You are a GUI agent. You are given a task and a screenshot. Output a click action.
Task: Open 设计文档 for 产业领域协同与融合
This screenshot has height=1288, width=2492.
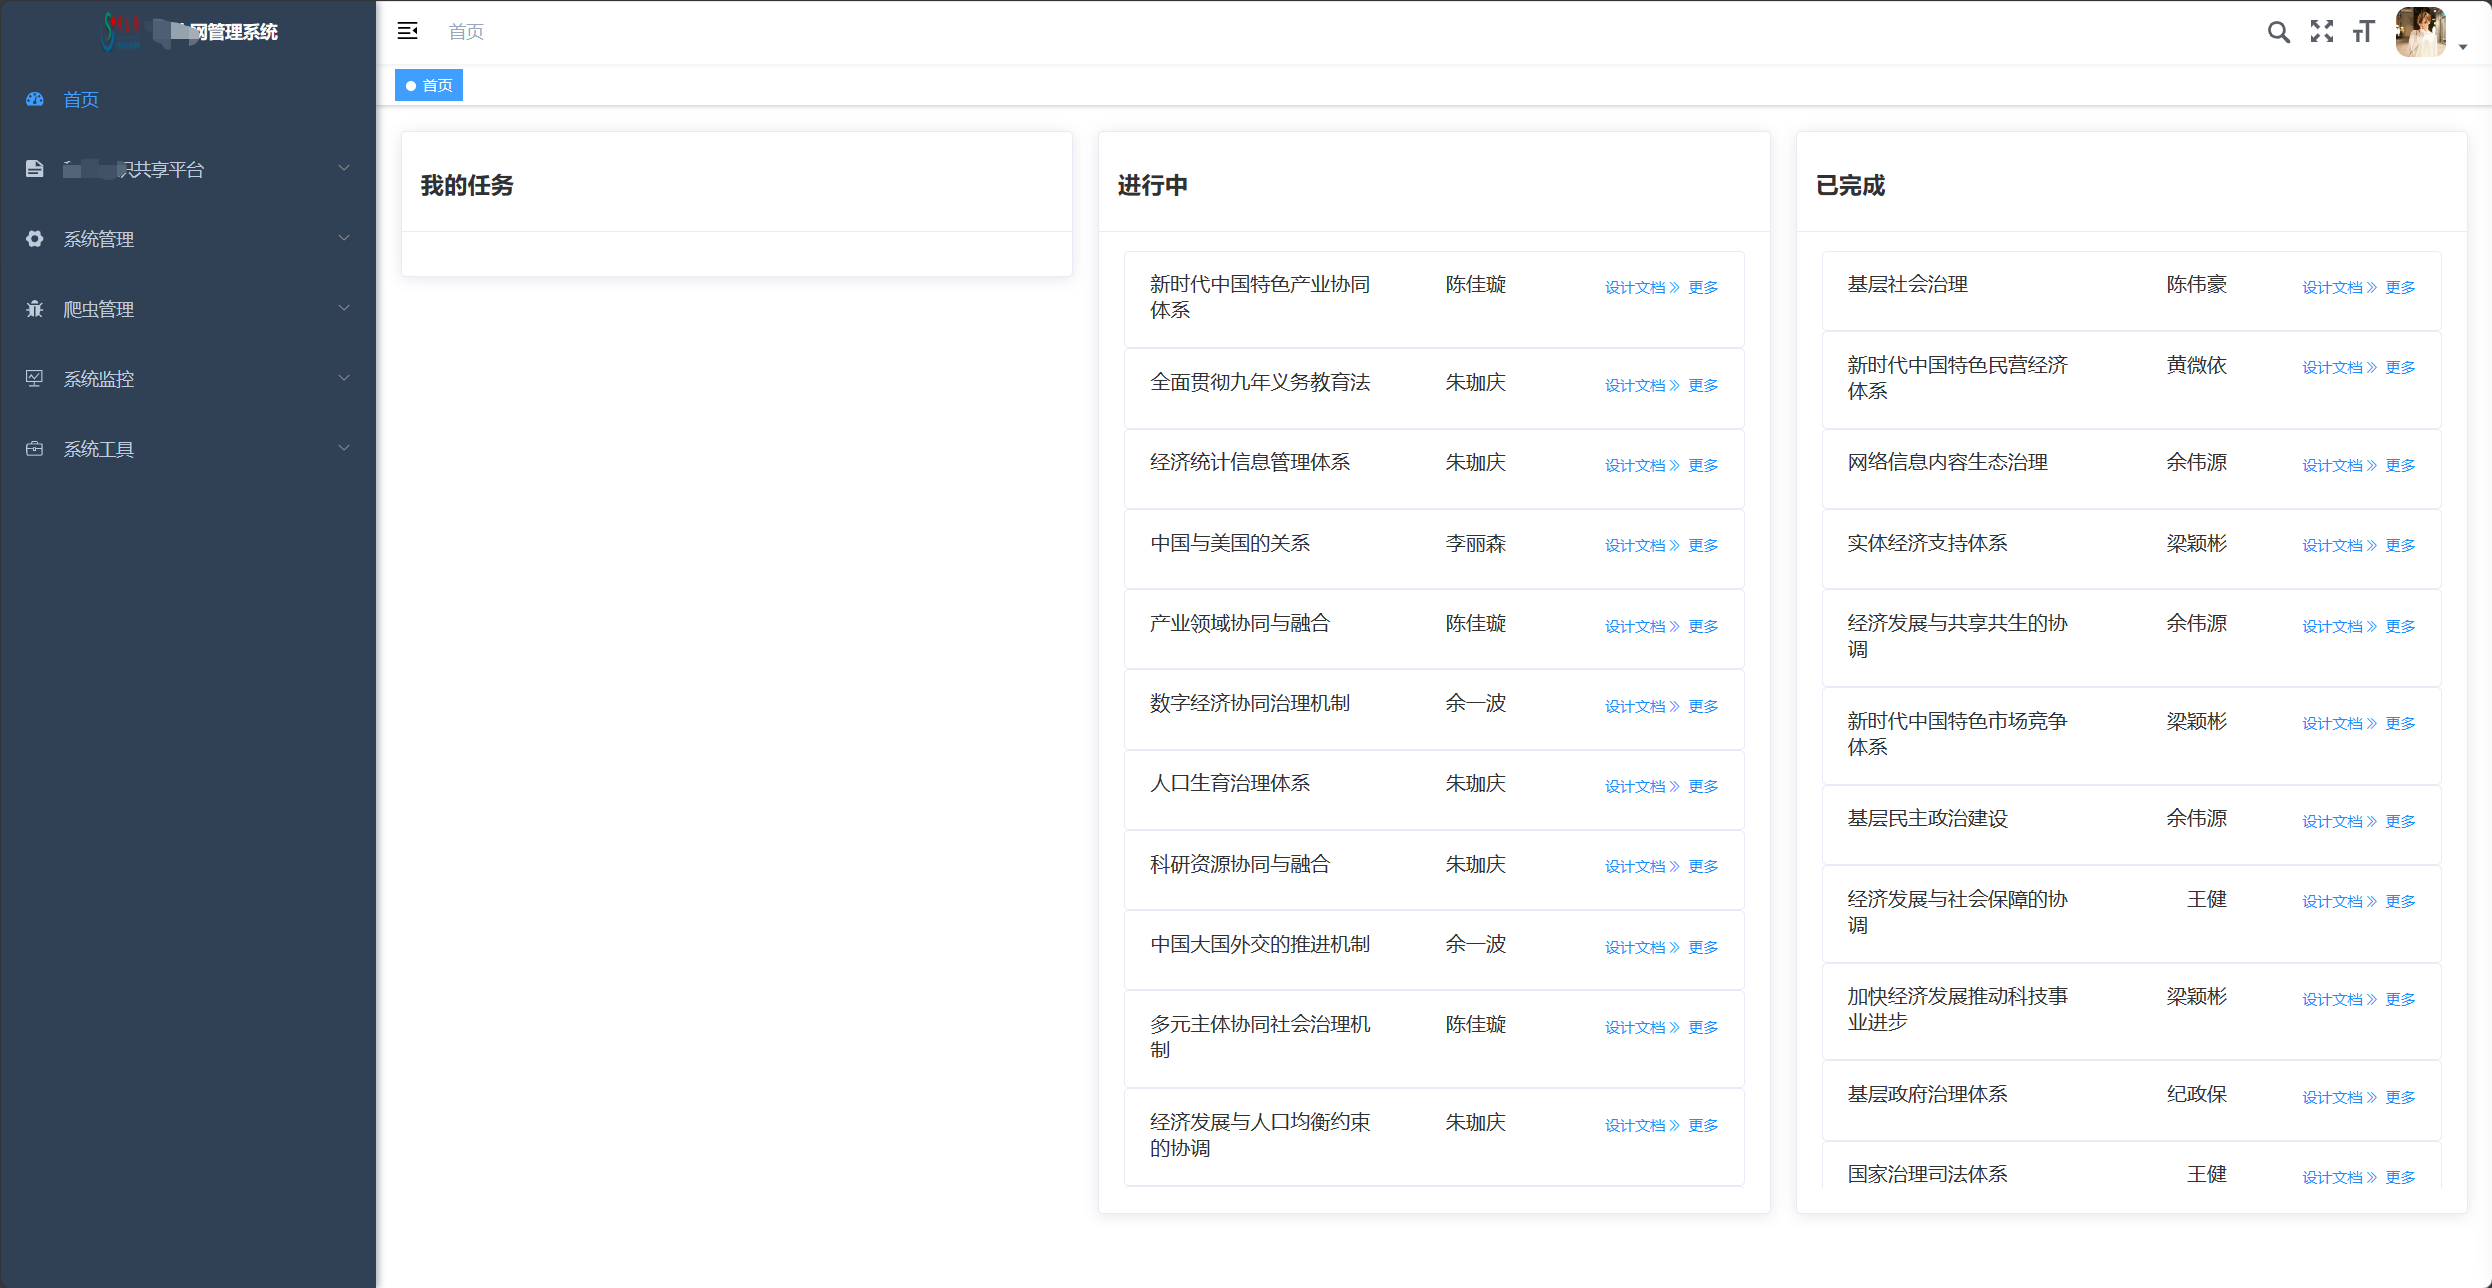pos(1642,626)
